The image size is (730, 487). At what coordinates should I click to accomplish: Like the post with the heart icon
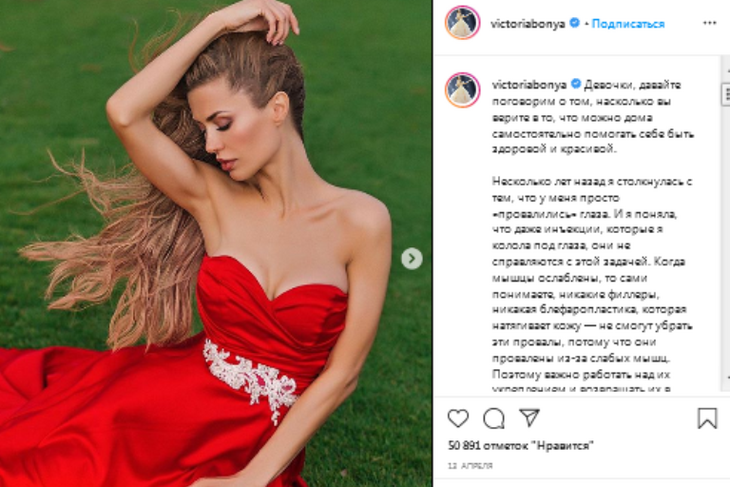point(458,418)
